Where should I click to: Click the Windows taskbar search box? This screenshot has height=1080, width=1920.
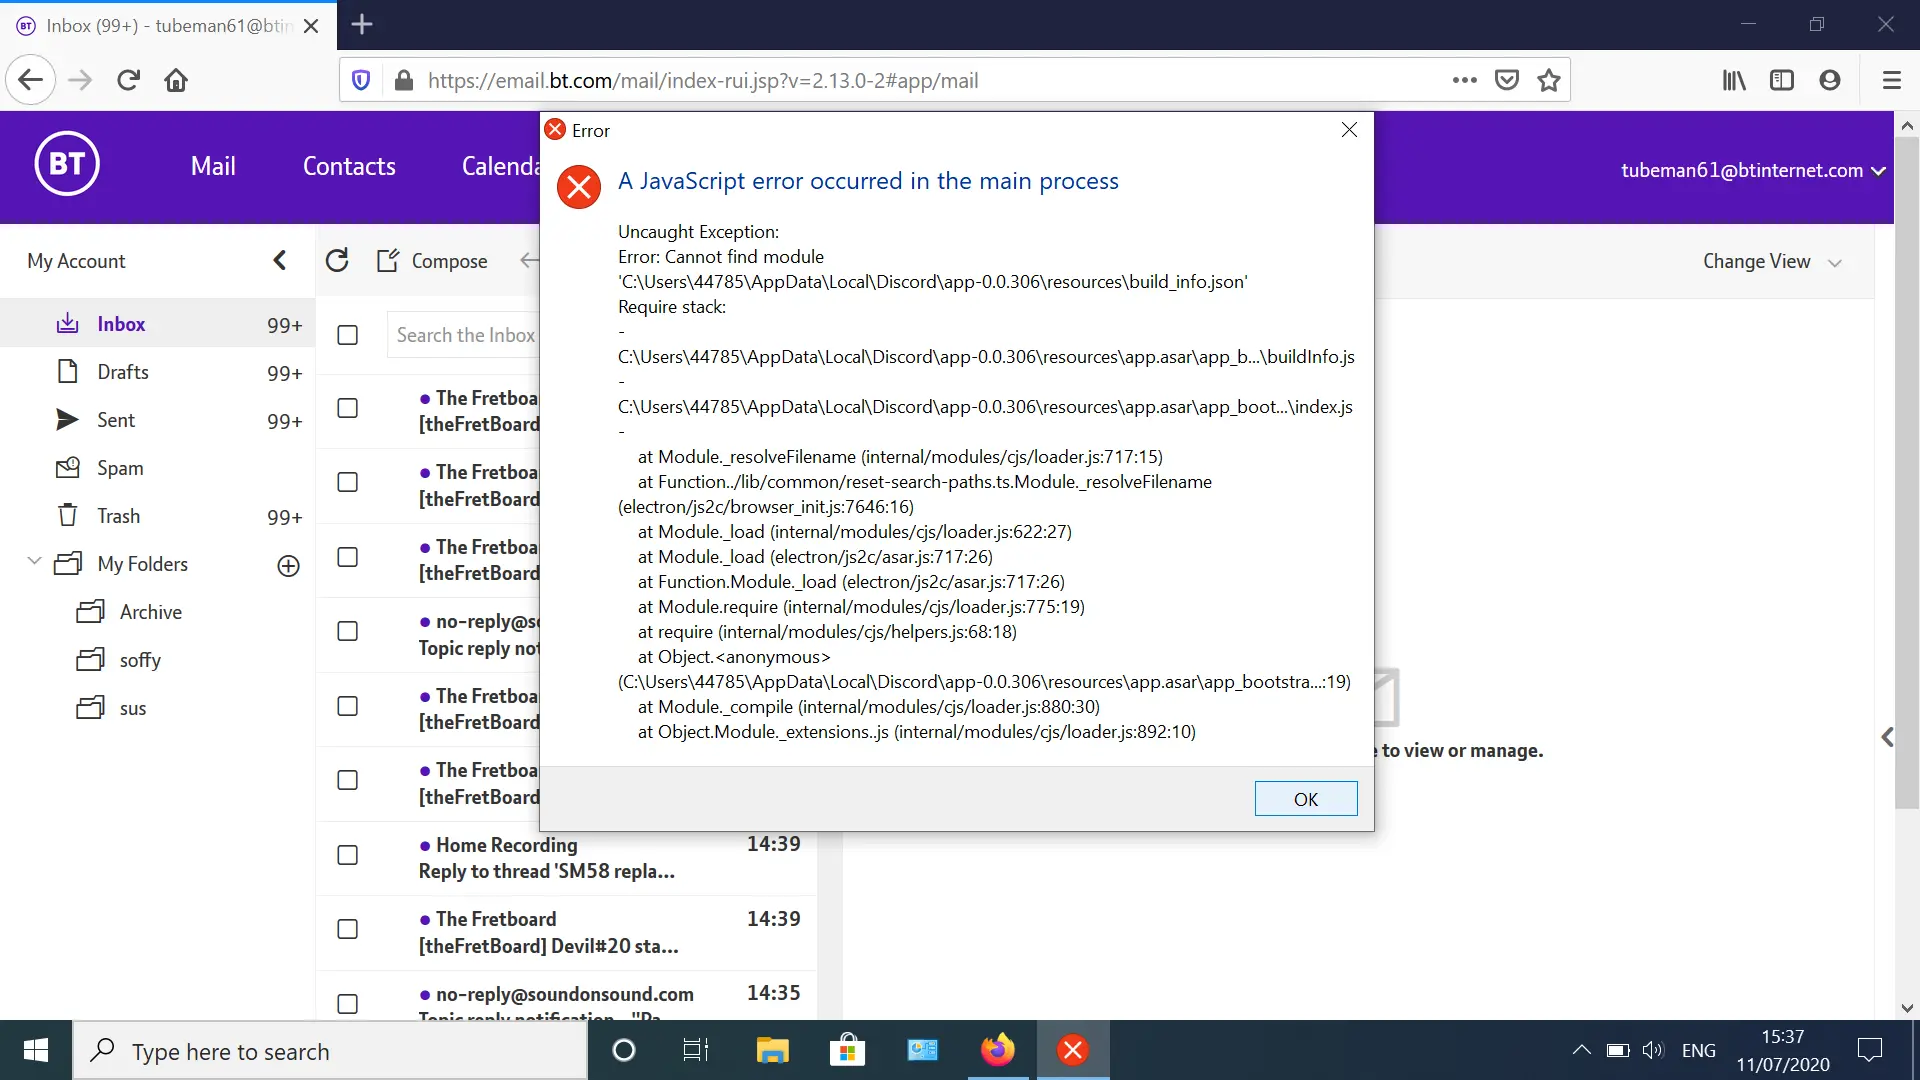pyautogui.click(x=330, y=1051)
